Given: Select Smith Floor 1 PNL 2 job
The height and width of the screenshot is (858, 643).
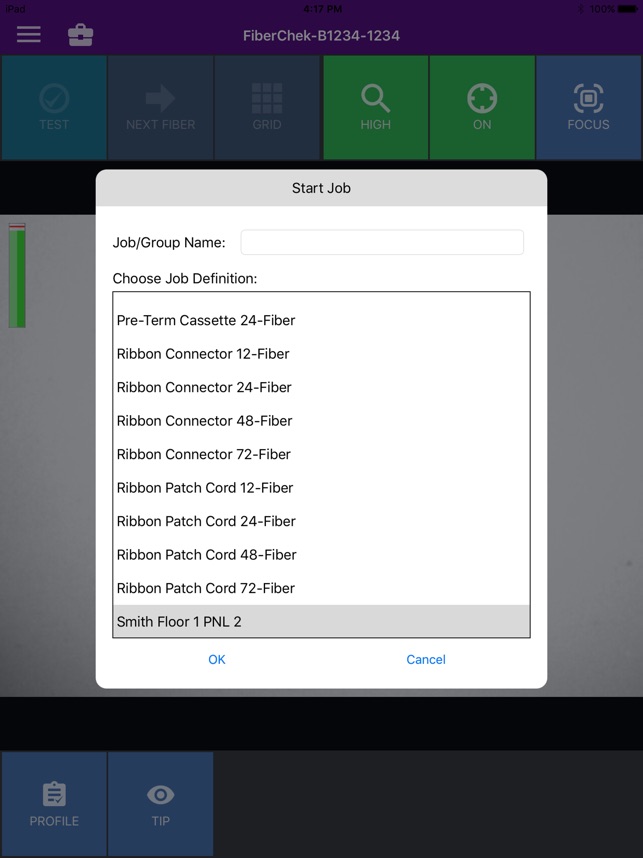Looking at the screenshot, I should 321,621.
